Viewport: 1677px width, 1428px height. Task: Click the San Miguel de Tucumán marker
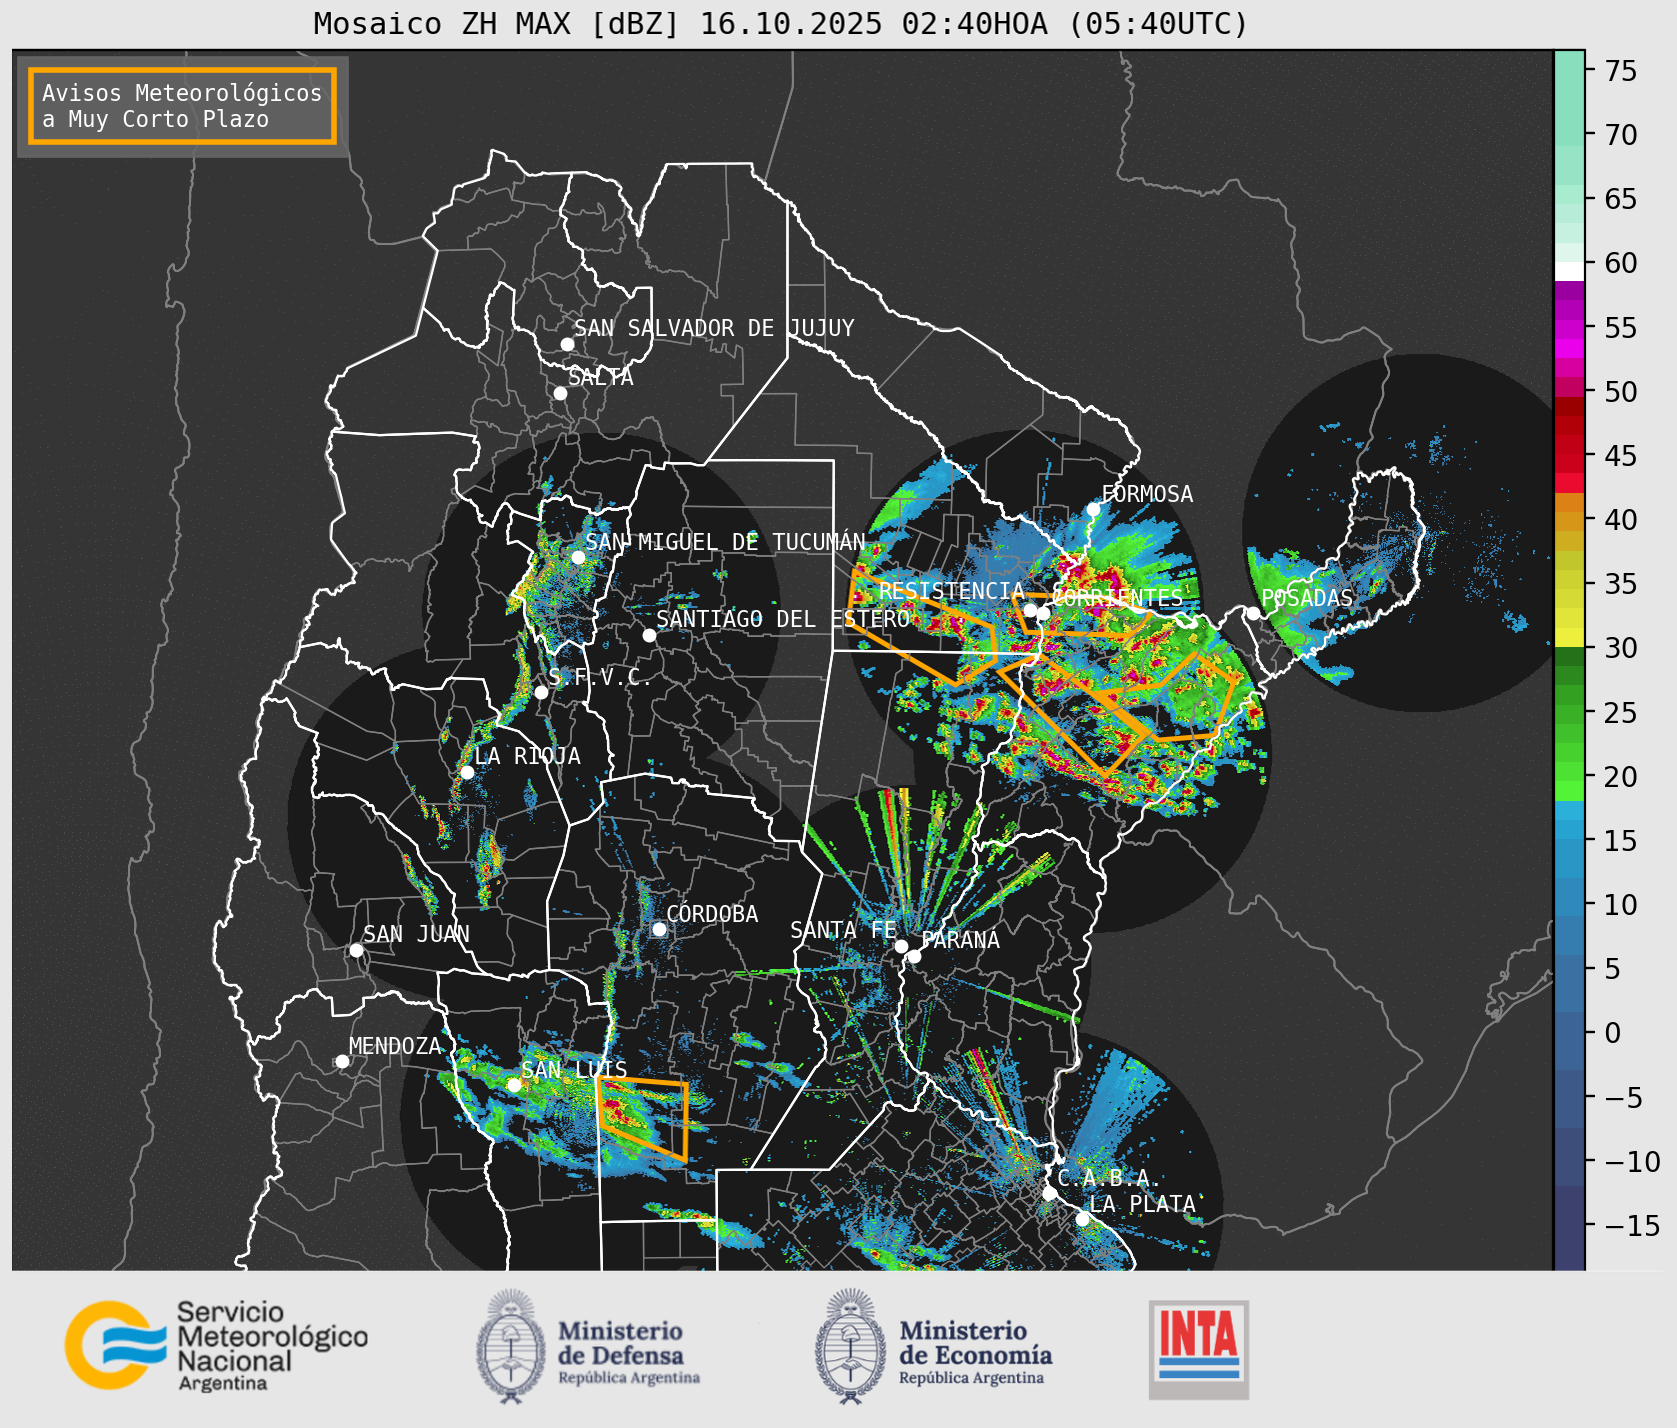pos(578,557)
